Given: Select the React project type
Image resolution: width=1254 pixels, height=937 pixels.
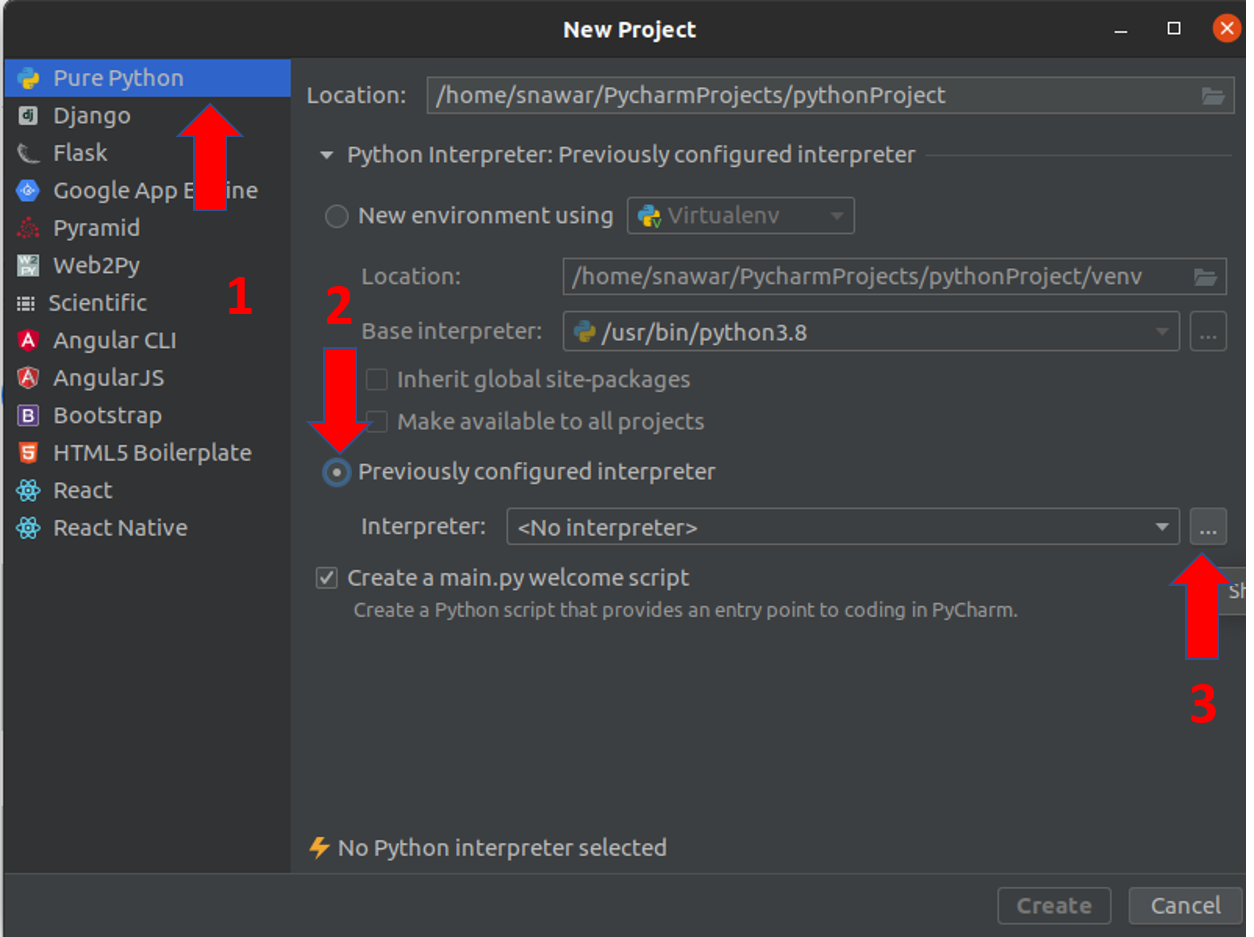Looking at the screenshot, I should pyautogui.click(x=147, y=491).
